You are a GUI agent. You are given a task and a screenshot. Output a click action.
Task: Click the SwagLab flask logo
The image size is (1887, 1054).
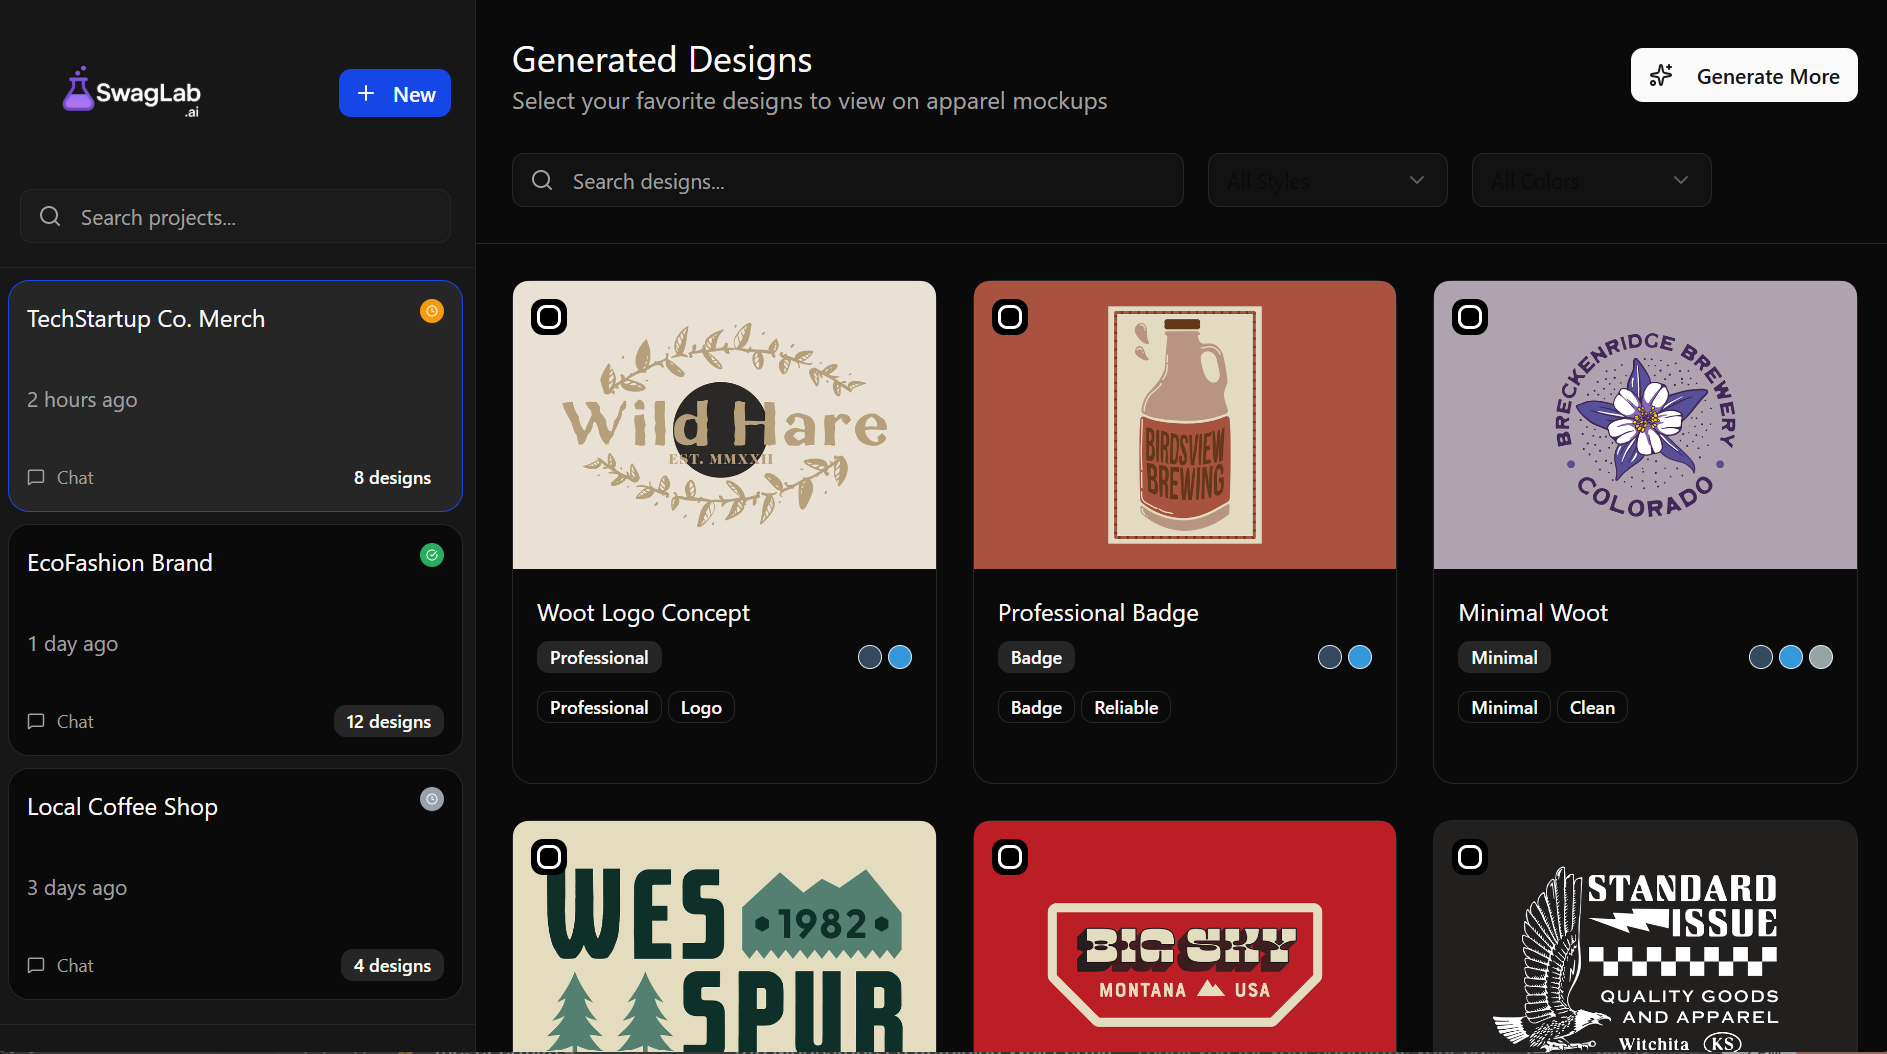78,90
